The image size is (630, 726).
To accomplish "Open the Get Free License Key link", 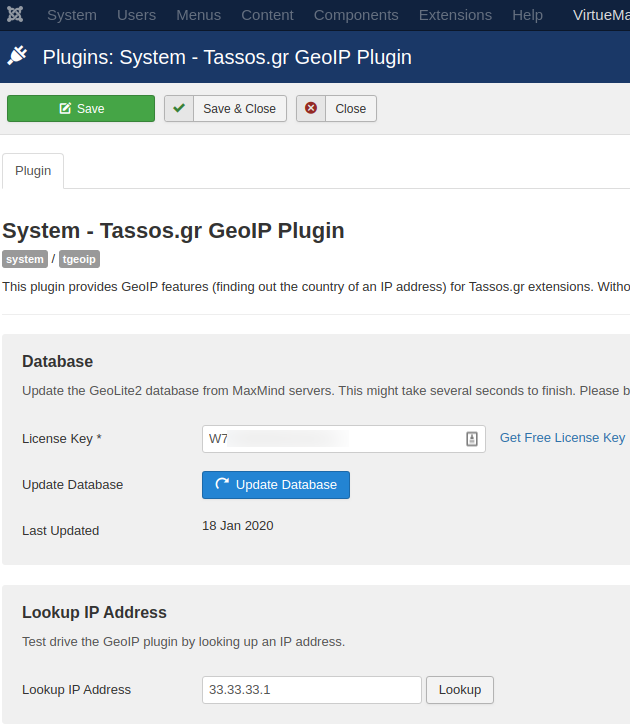I will pos(562,438).
